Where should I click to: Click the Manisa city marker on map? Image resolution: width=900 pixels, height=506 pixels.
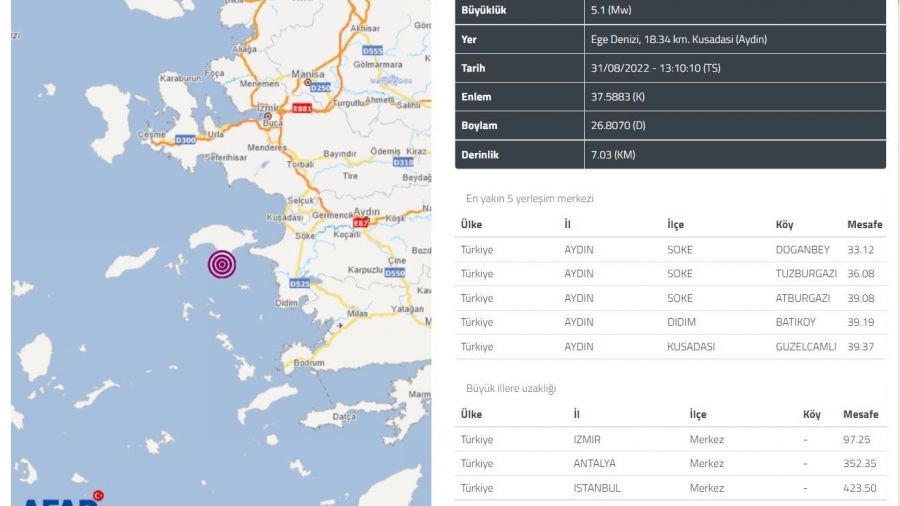[308, 82]
